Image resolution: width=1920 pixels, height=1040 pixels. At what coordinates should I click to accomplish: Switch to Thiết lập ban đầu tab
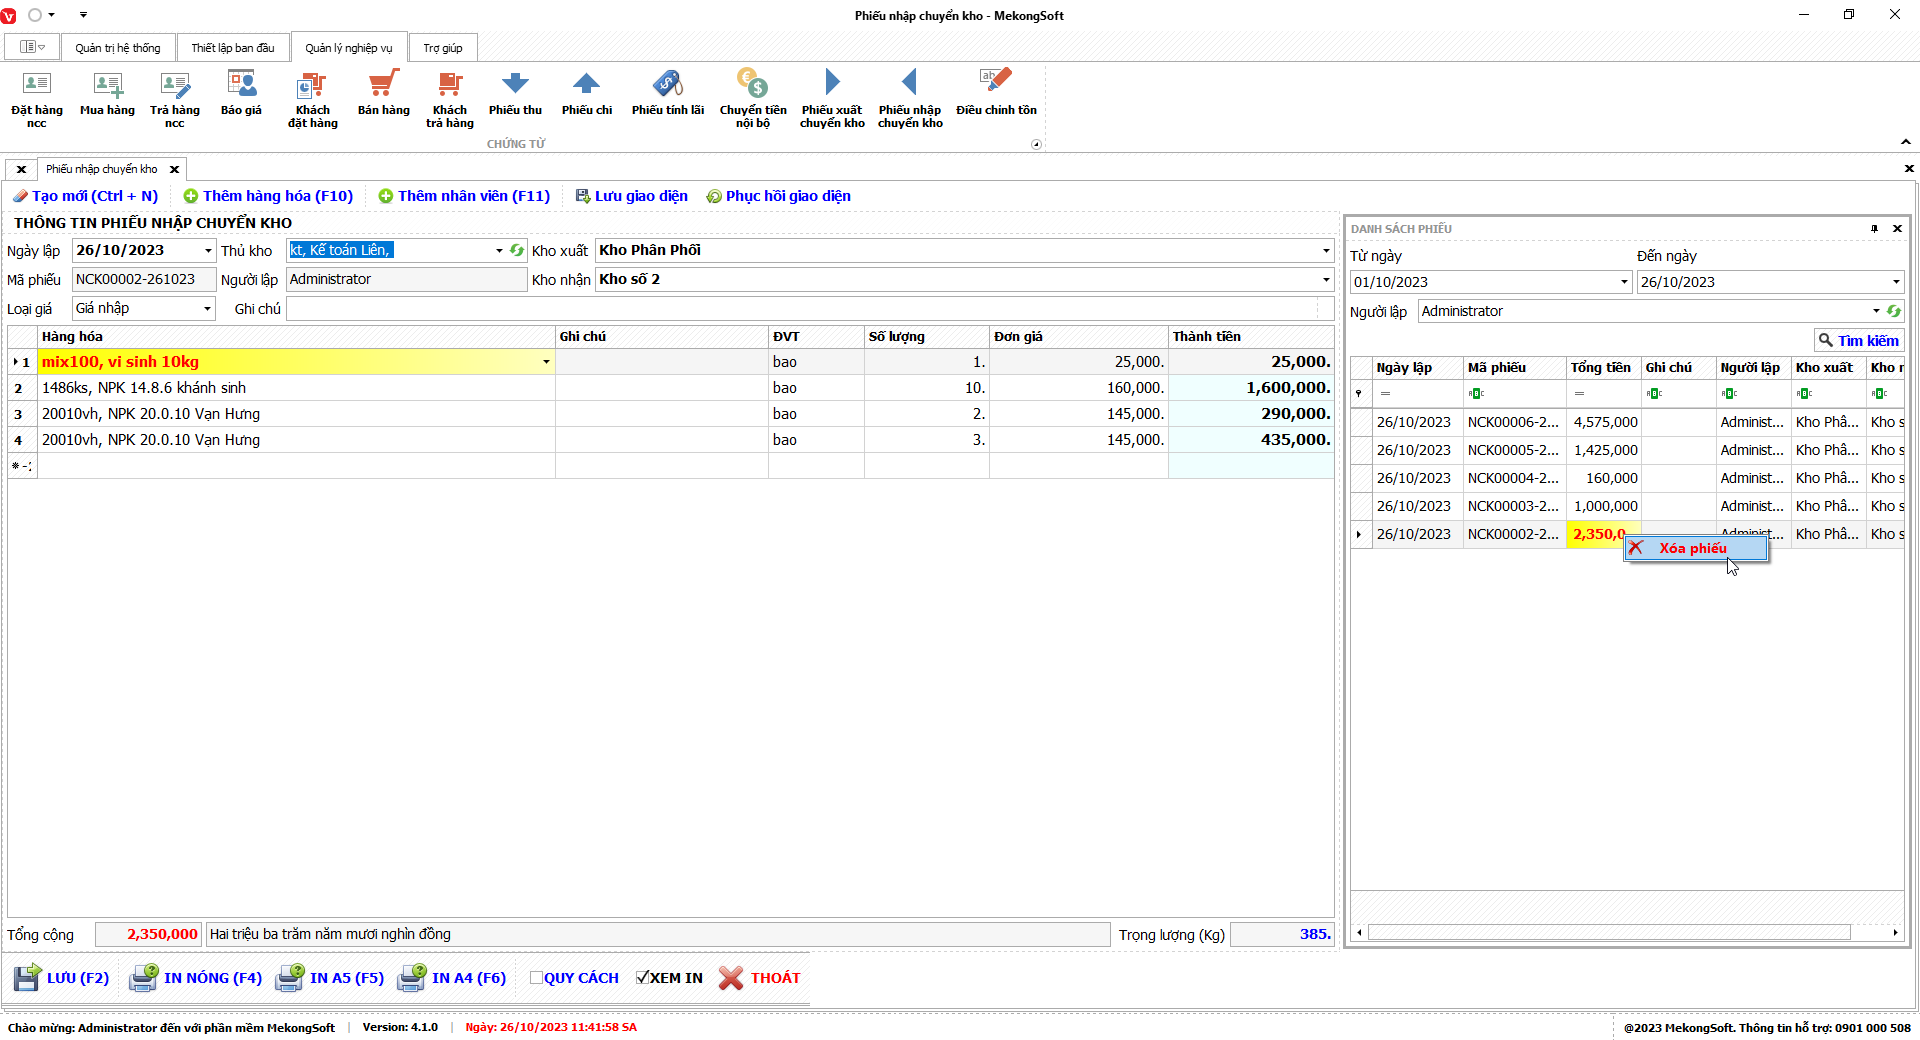(x=232, y=48)
